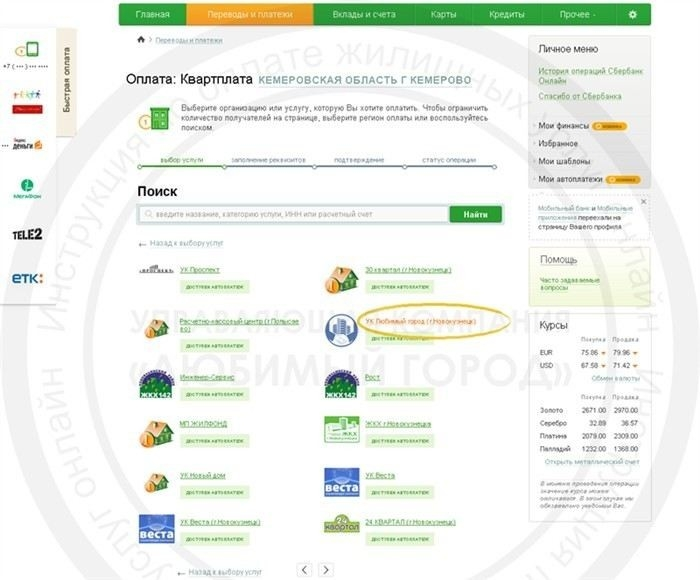Click the УК Веста (г.Новокузнецк) blue logo
The width and height of the screenshot is (700, 580).
click(x=157, y=529)
